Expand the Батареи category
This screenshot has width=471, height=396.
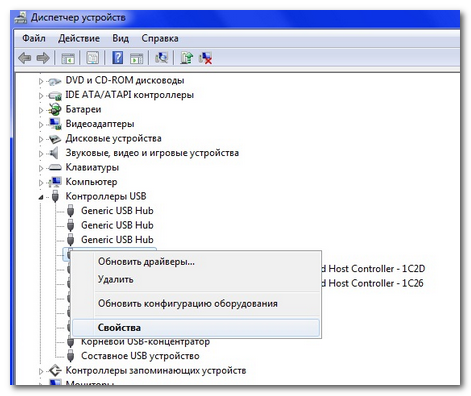[x=41, y=110]
